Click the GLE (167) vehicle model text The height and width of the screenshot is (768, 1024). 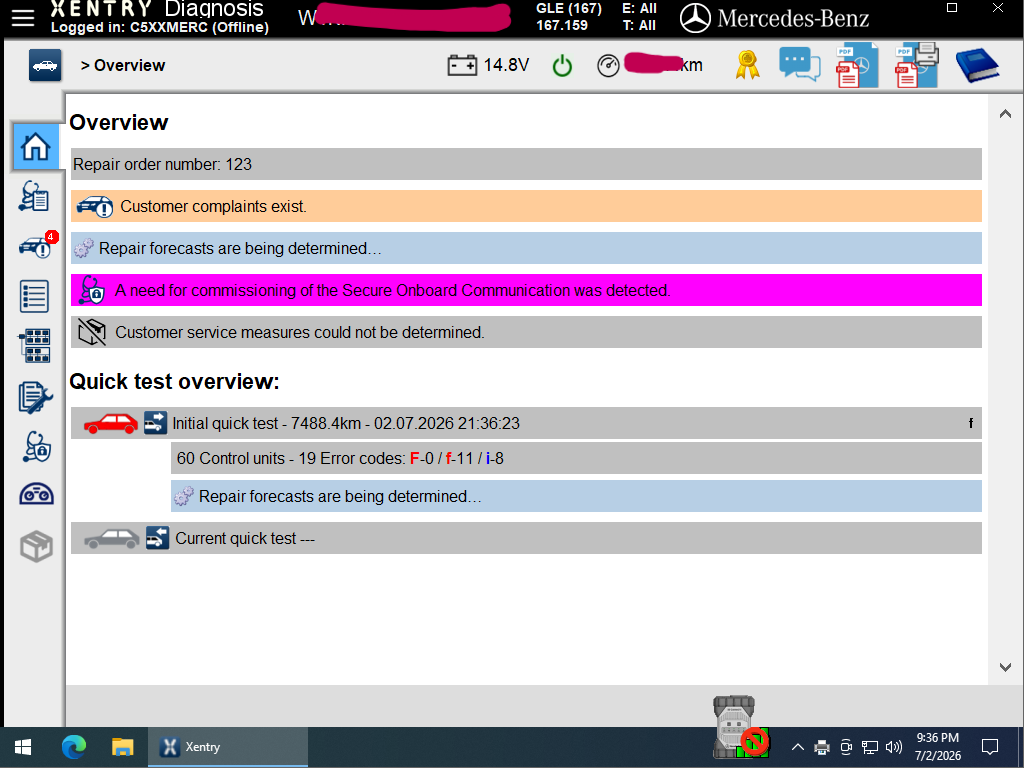tap(569, 8)
